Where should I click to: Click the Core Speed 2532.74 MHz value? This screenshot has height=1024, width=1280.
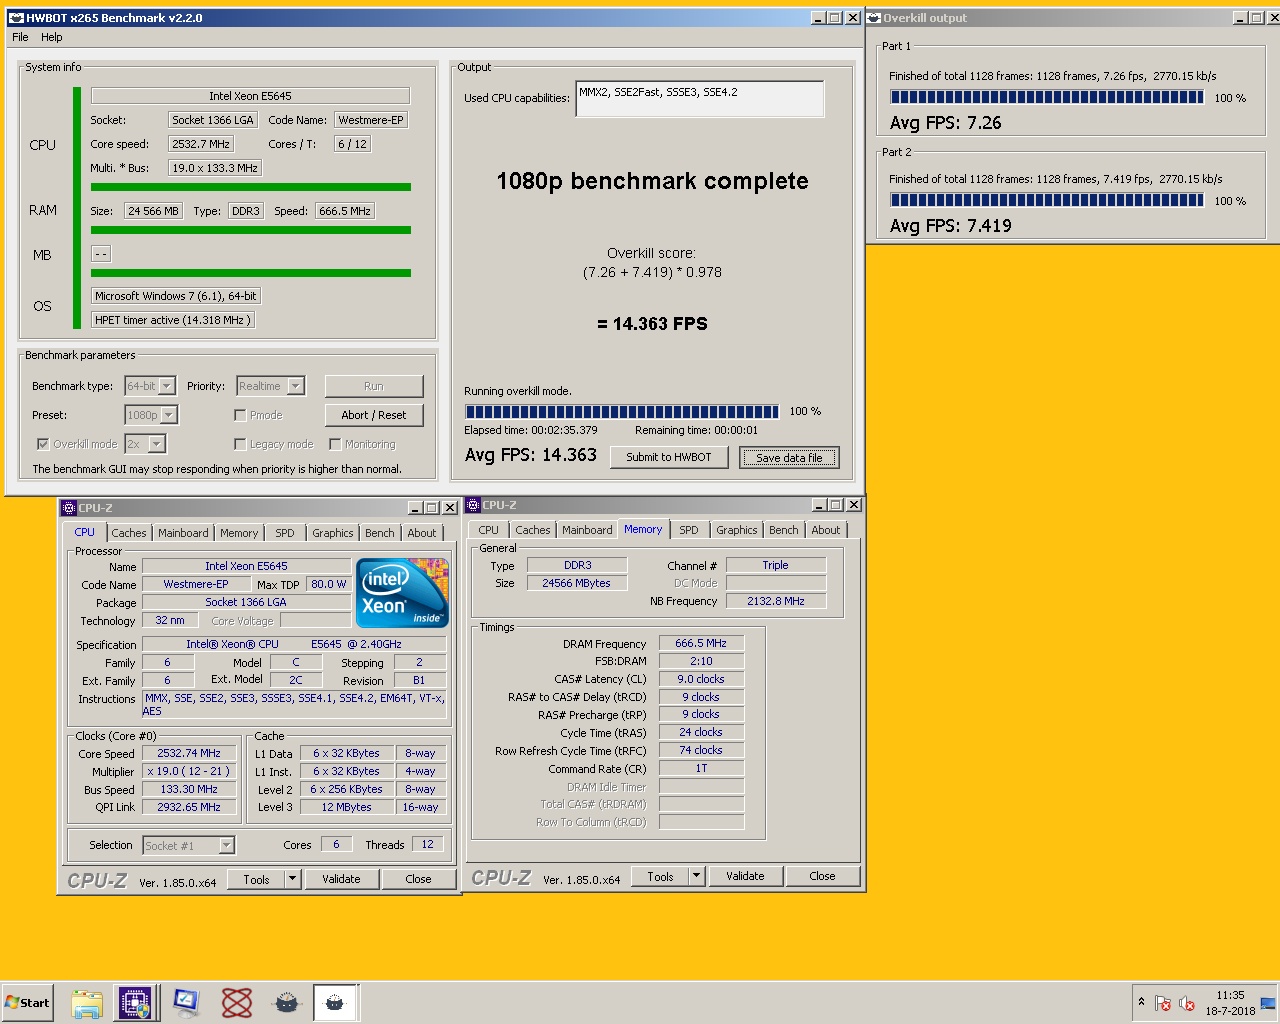coord(189,753)
